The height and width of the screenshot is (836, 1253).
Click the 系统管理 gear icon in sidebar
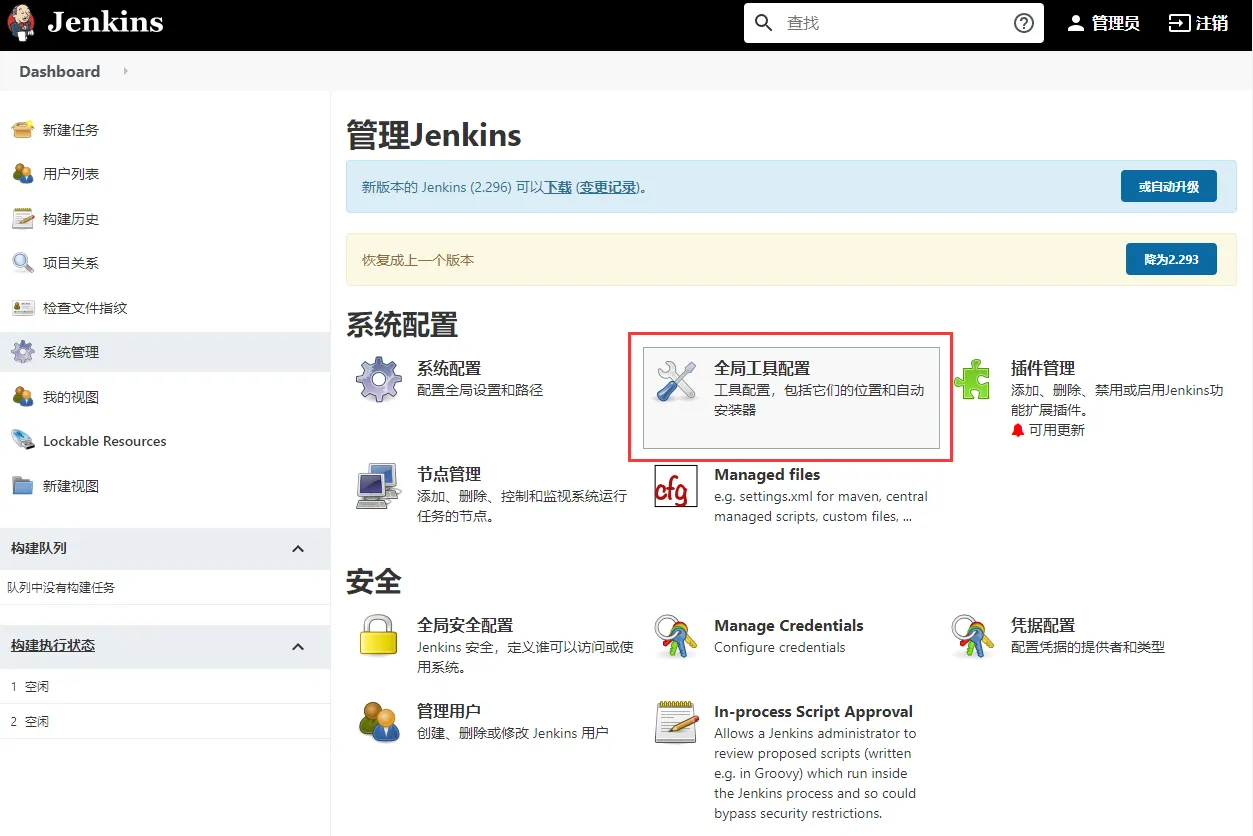(x=22, y=352)
